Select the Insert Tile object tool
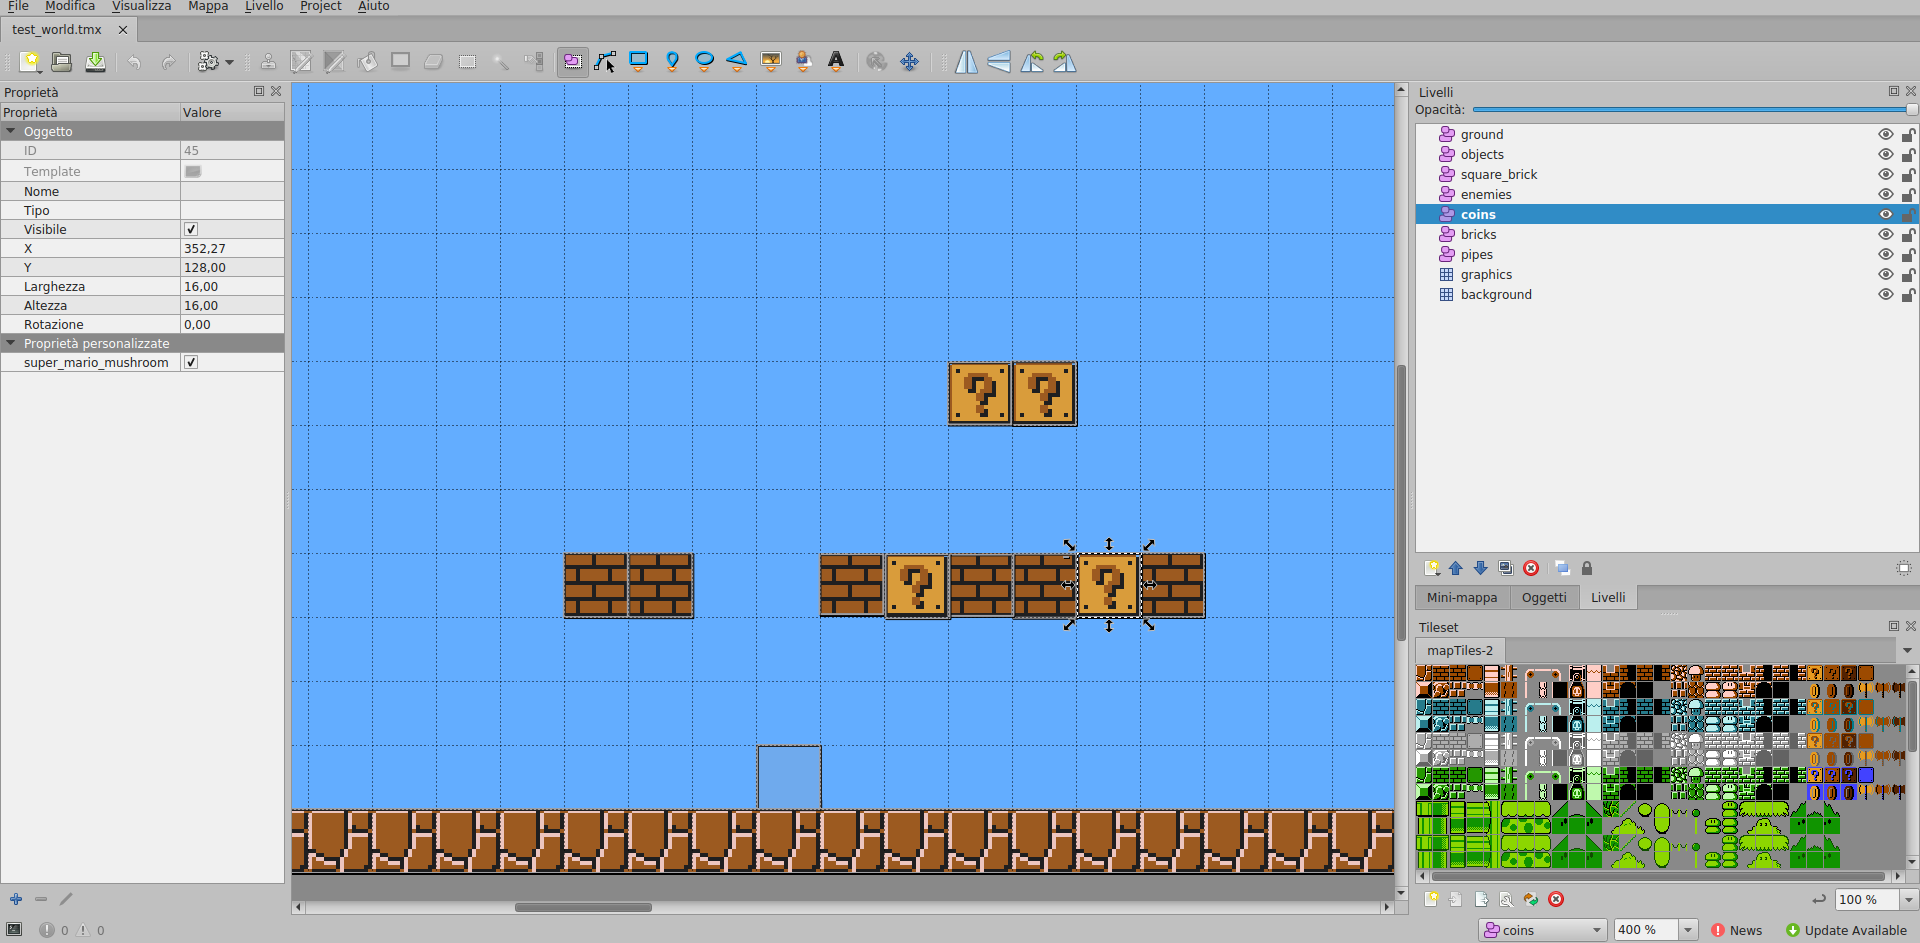 [x=770, y=62]
